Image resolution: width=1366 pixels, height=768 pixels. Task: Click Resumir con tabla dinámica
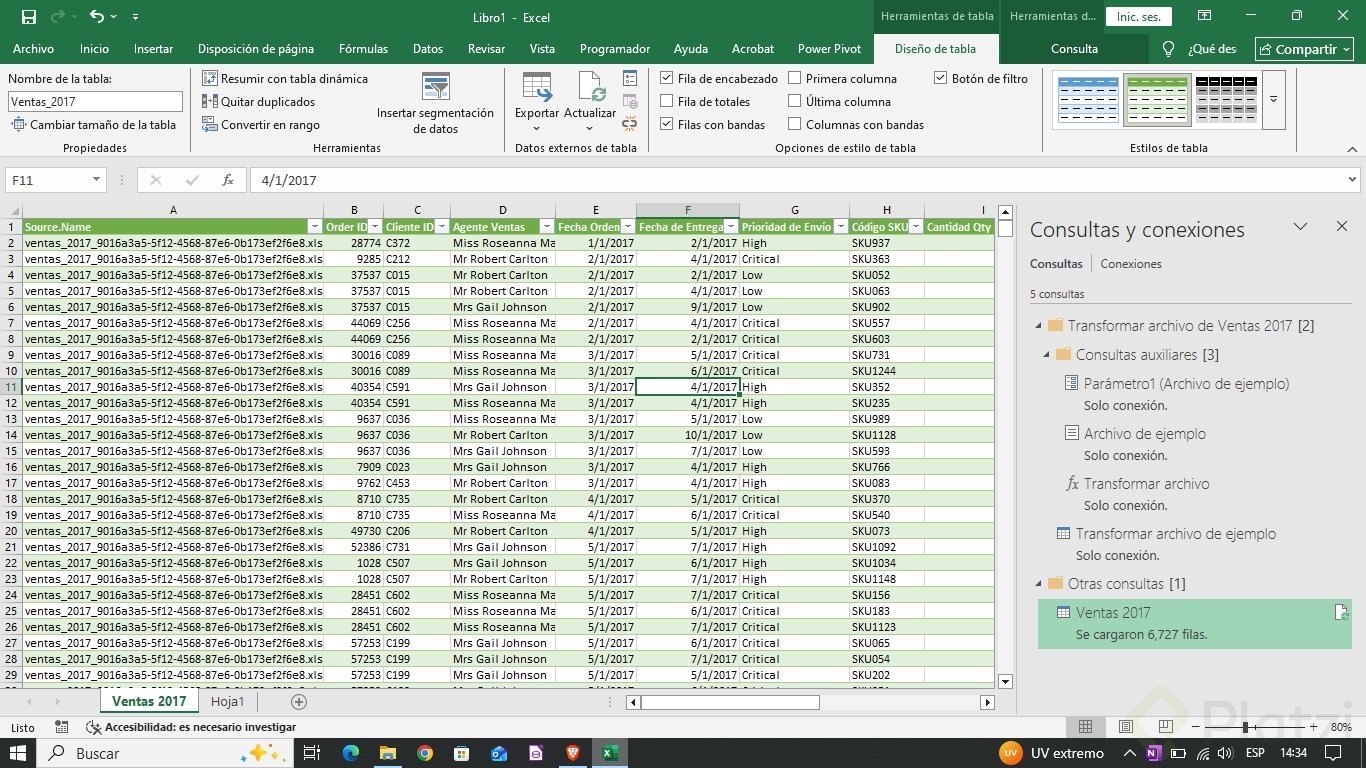(x=285, y=79)
